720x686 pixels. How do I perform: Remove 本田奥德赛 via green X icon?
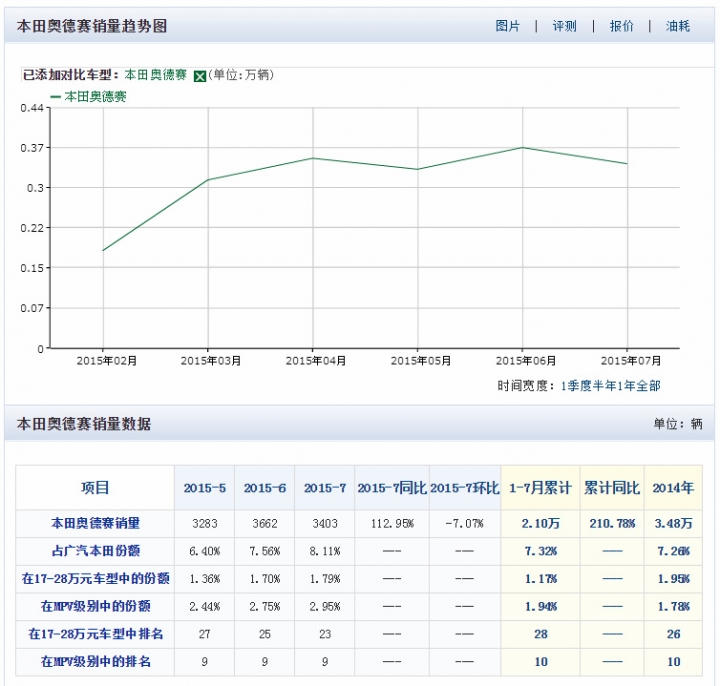pos(200,76)
